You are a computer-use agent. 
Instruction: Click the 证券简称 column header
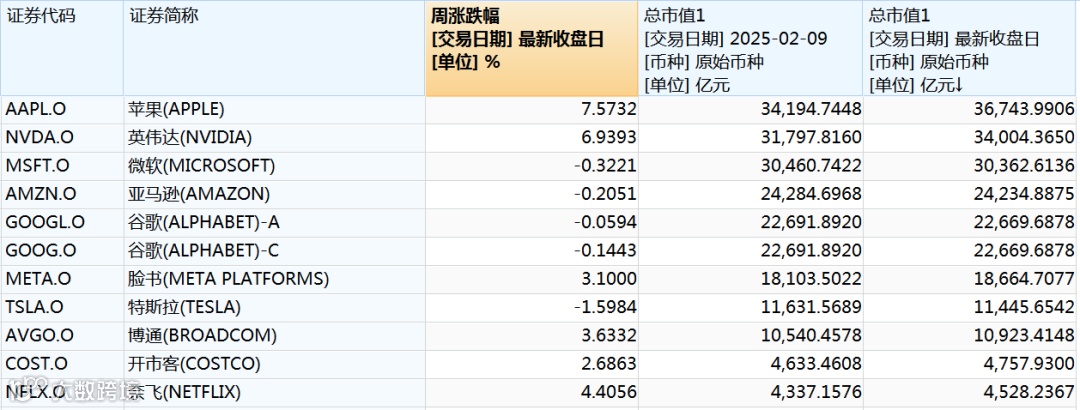(x=274, y=48)
